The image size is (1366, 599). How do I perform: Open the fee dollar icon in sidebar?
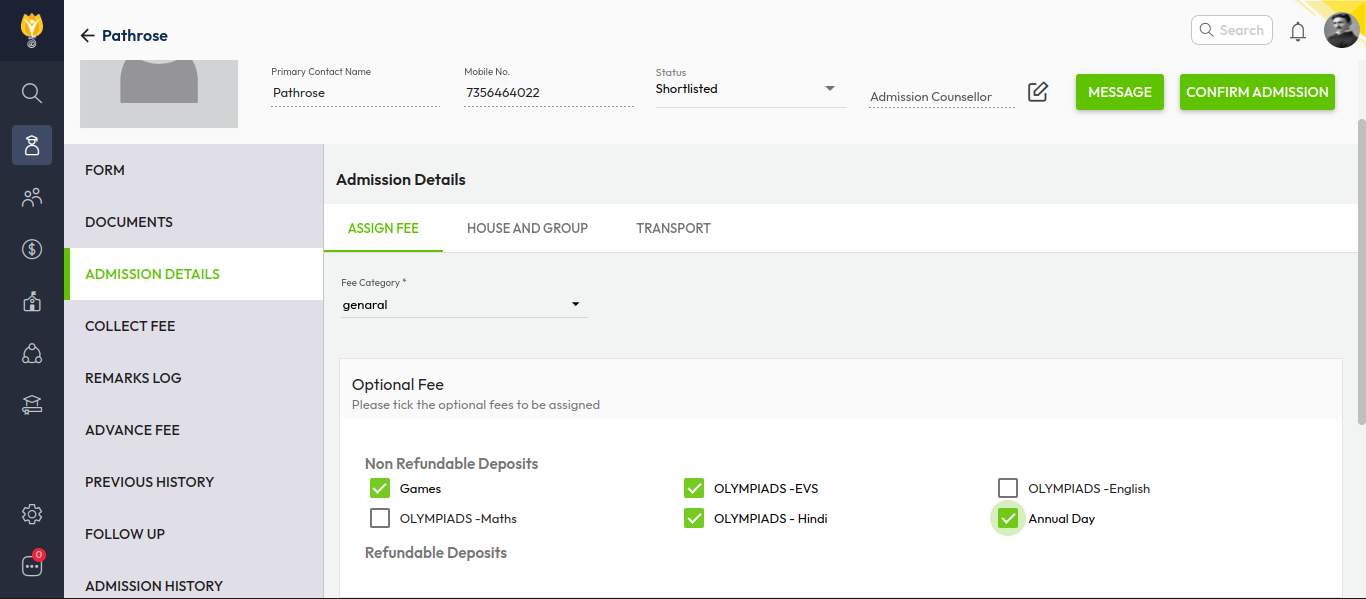pyautogui.click(x=32, y=249)
